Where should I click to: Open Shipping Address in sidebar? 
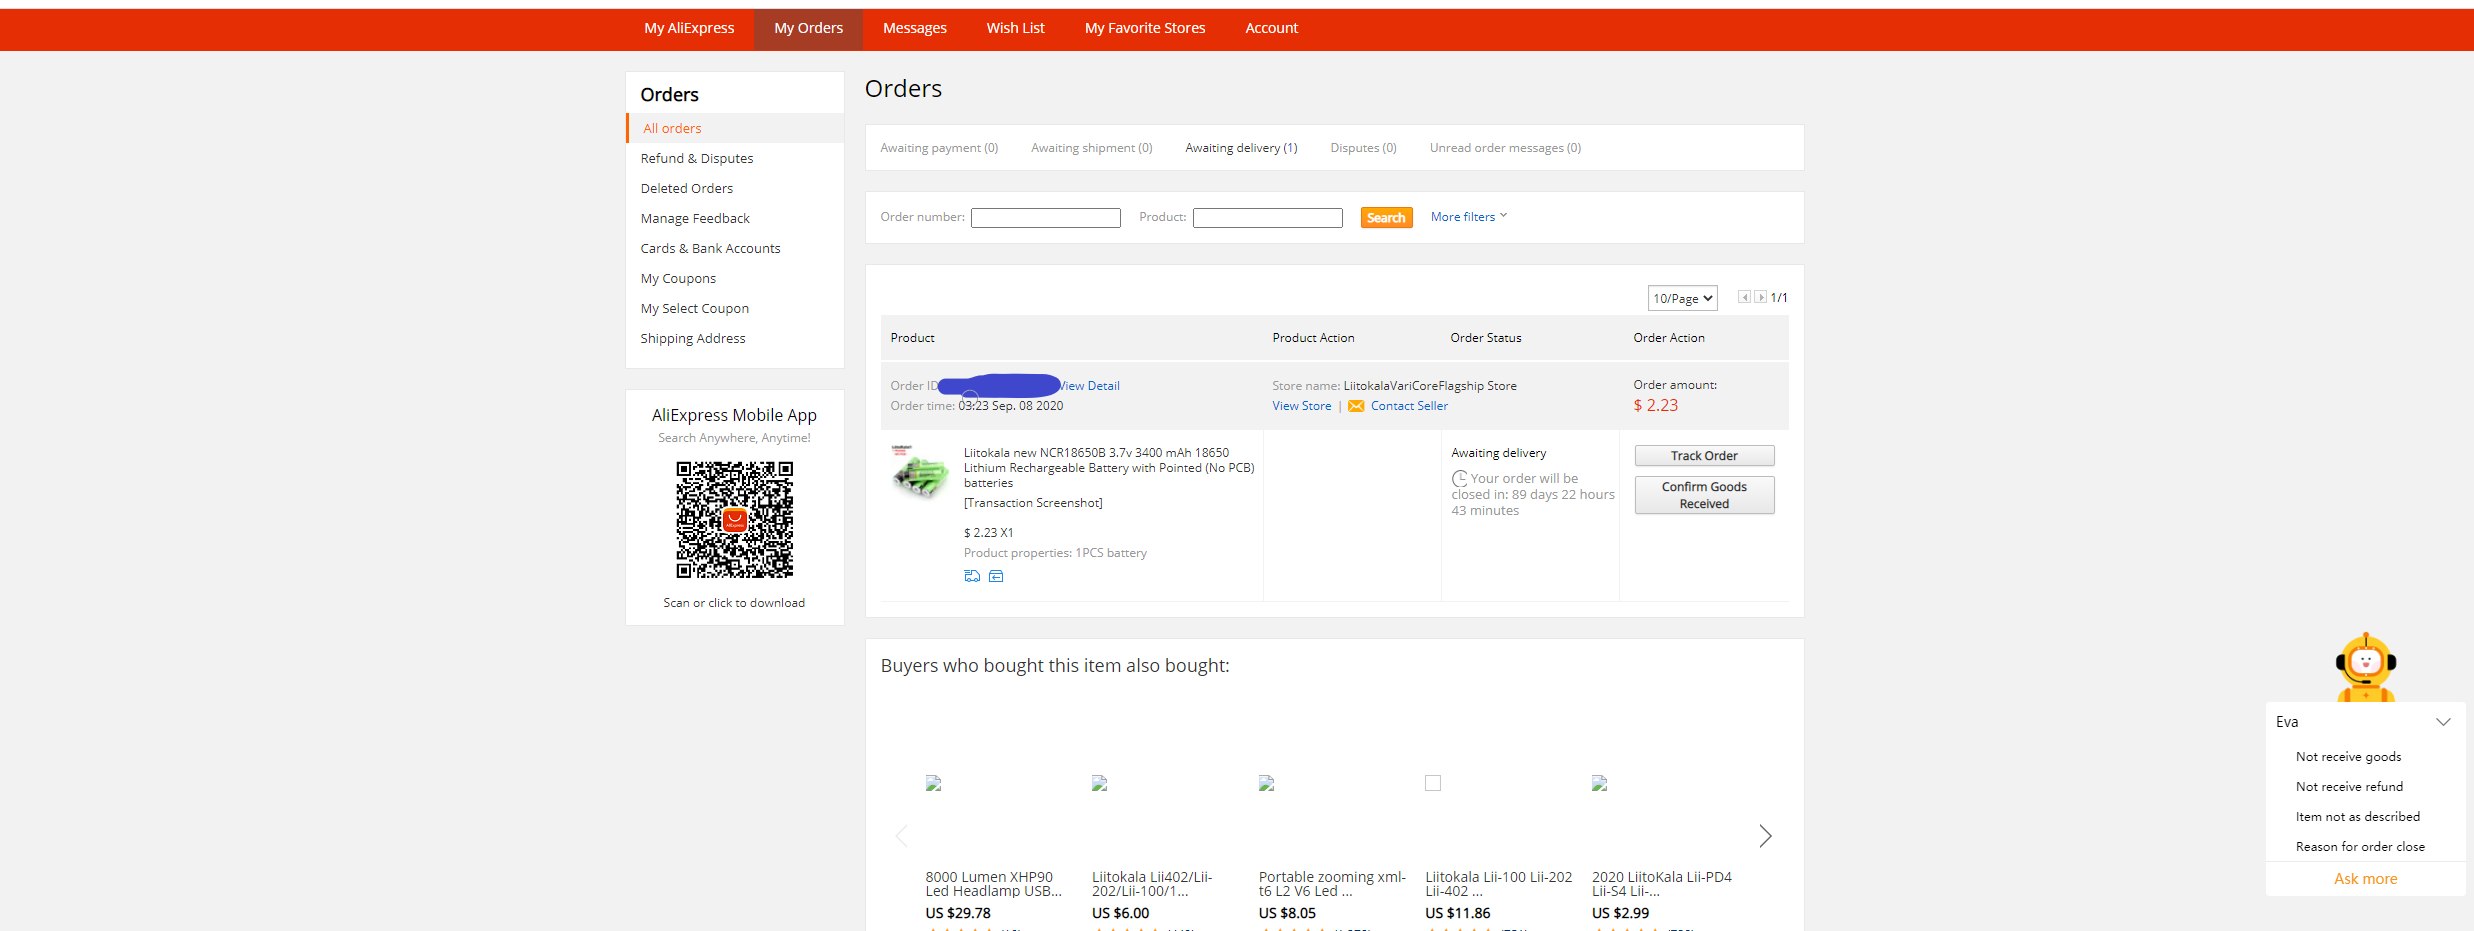coord(693,338)
